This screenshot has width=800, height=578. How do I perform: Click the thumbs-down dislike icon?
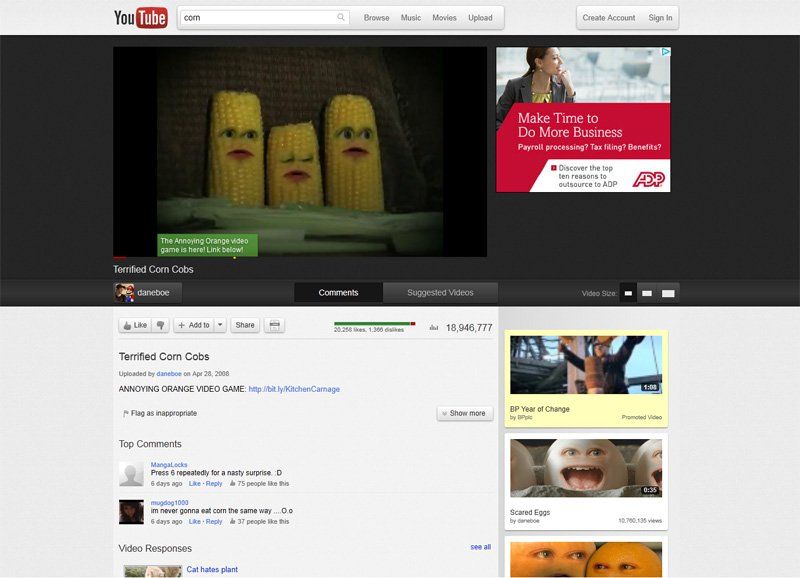(160, 325)
